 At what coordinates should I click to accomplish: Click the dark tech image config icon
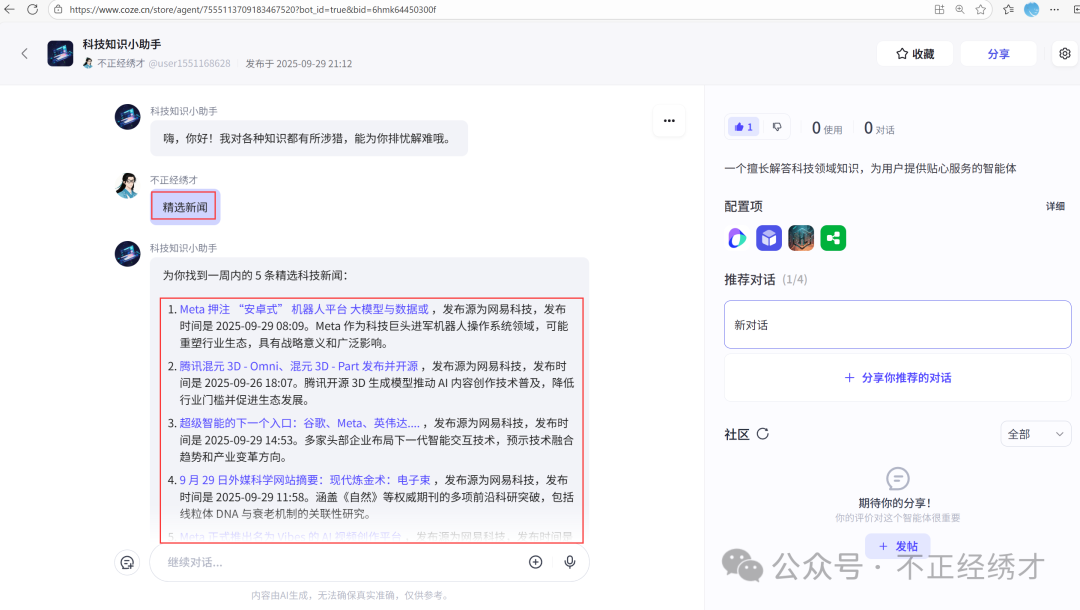801,238
